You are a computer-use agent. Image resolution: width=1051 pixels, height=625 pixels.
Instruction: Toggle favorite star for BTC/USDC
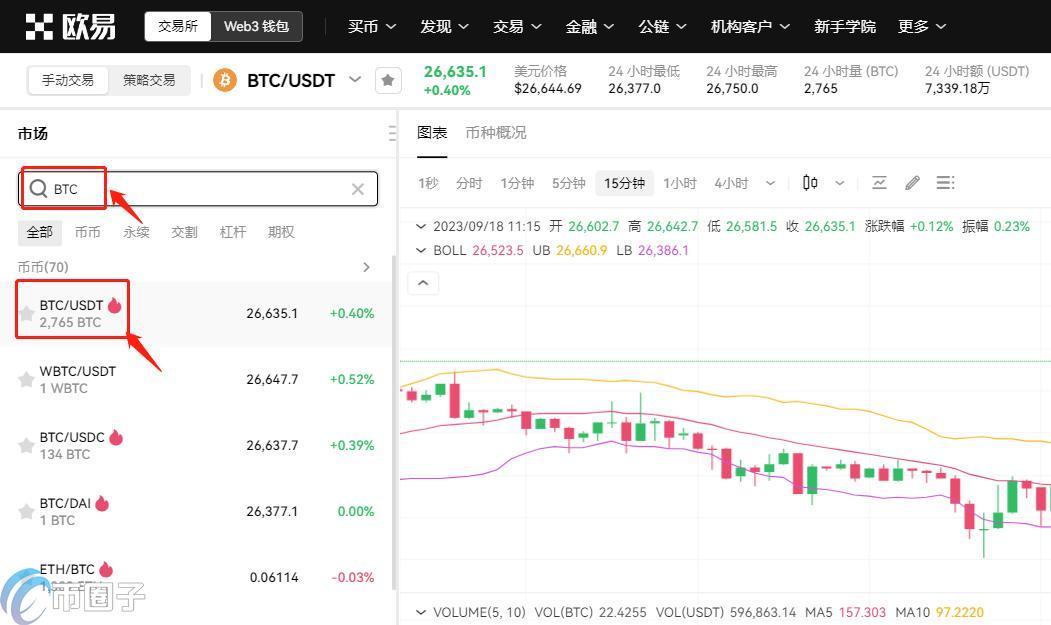pyautogui.click(x=26, y=445)
